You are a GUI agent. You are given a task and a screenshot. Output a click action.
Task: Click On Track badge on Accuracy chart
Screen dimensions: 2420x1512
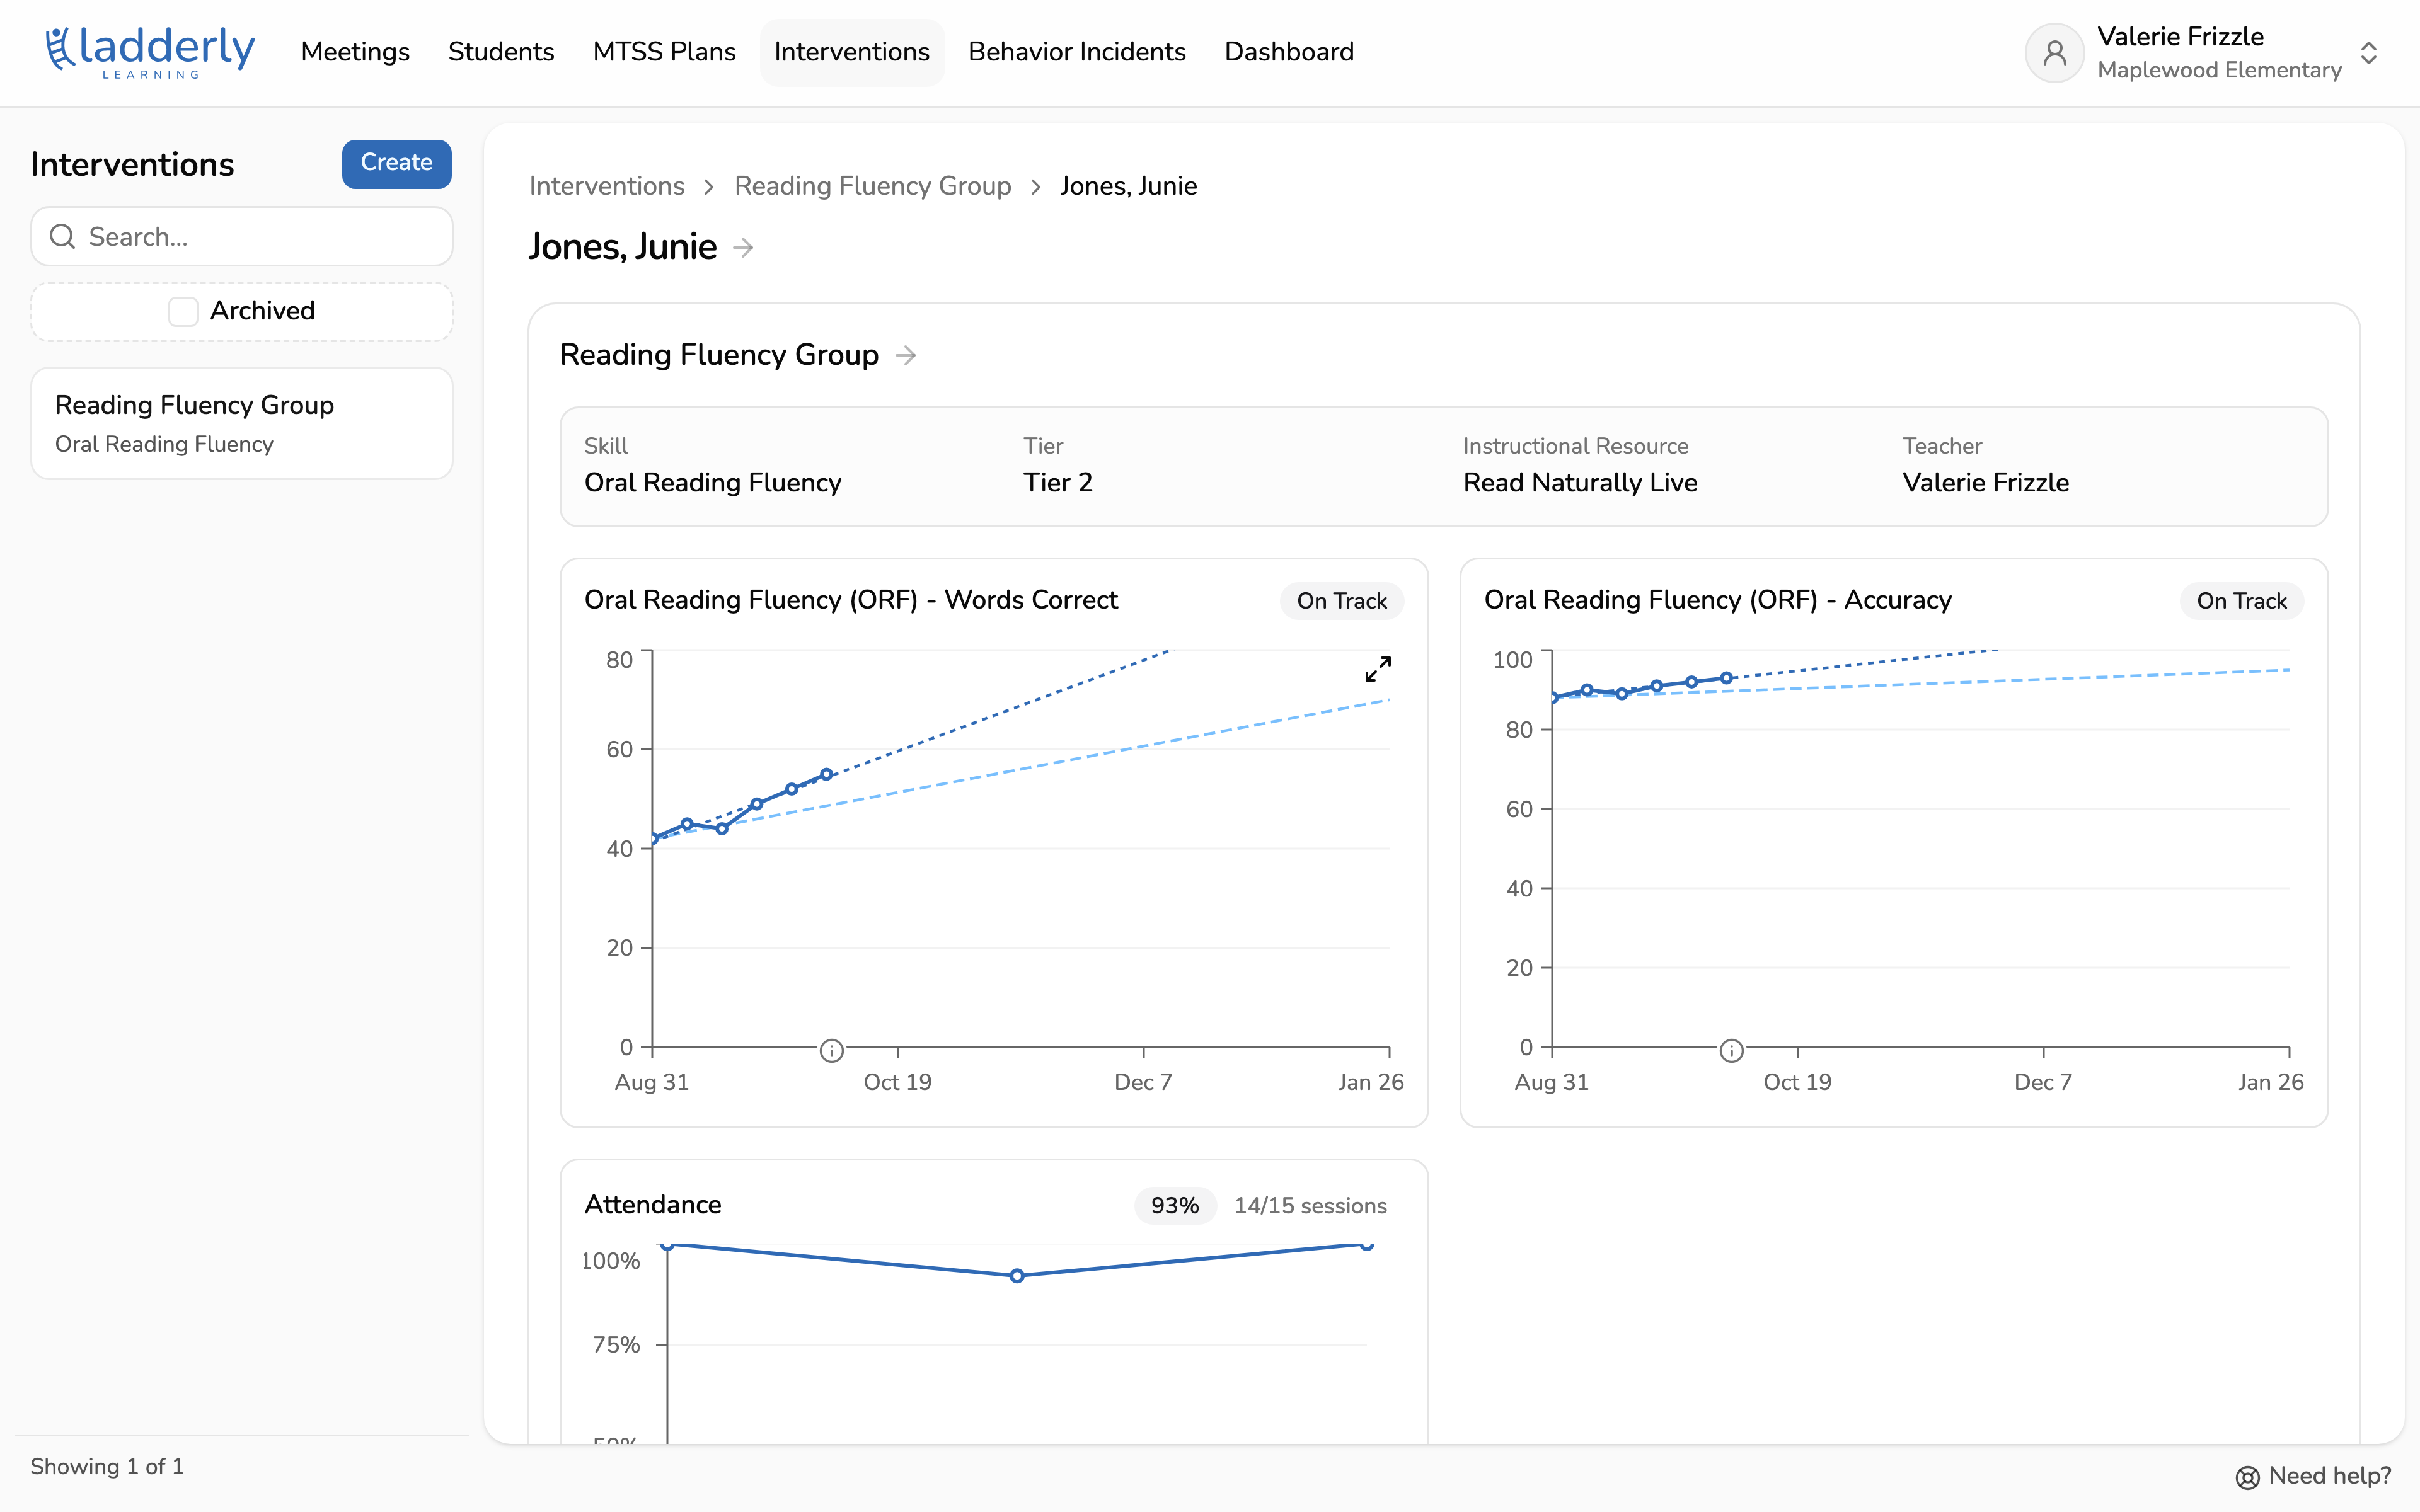pos(2241,601)
